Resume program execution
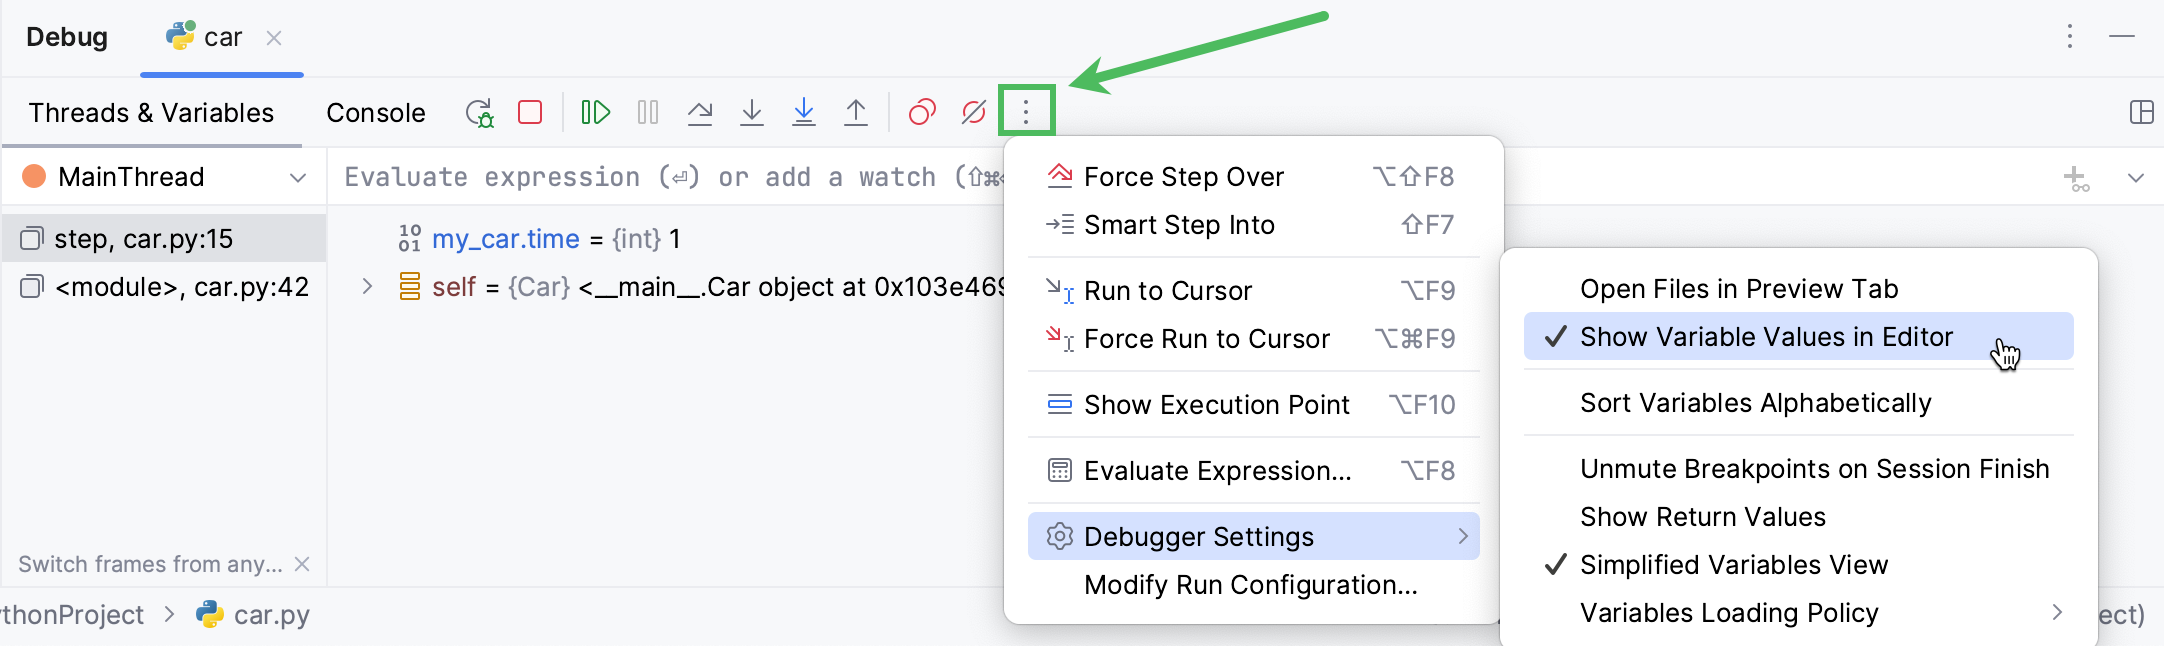 tap(596, 112)
